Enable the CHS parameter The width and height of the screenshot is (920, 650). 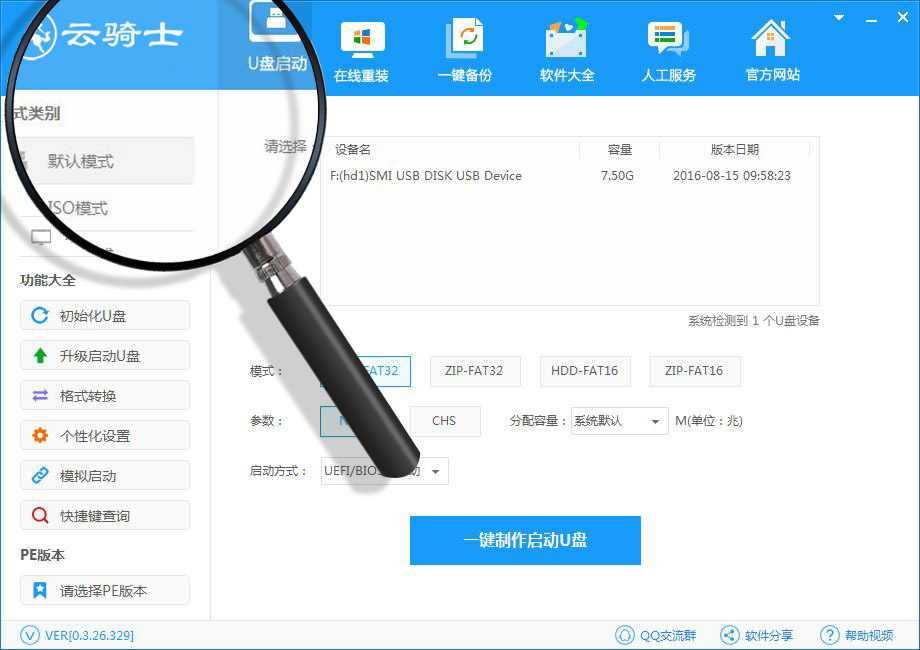tap(444, 421)
